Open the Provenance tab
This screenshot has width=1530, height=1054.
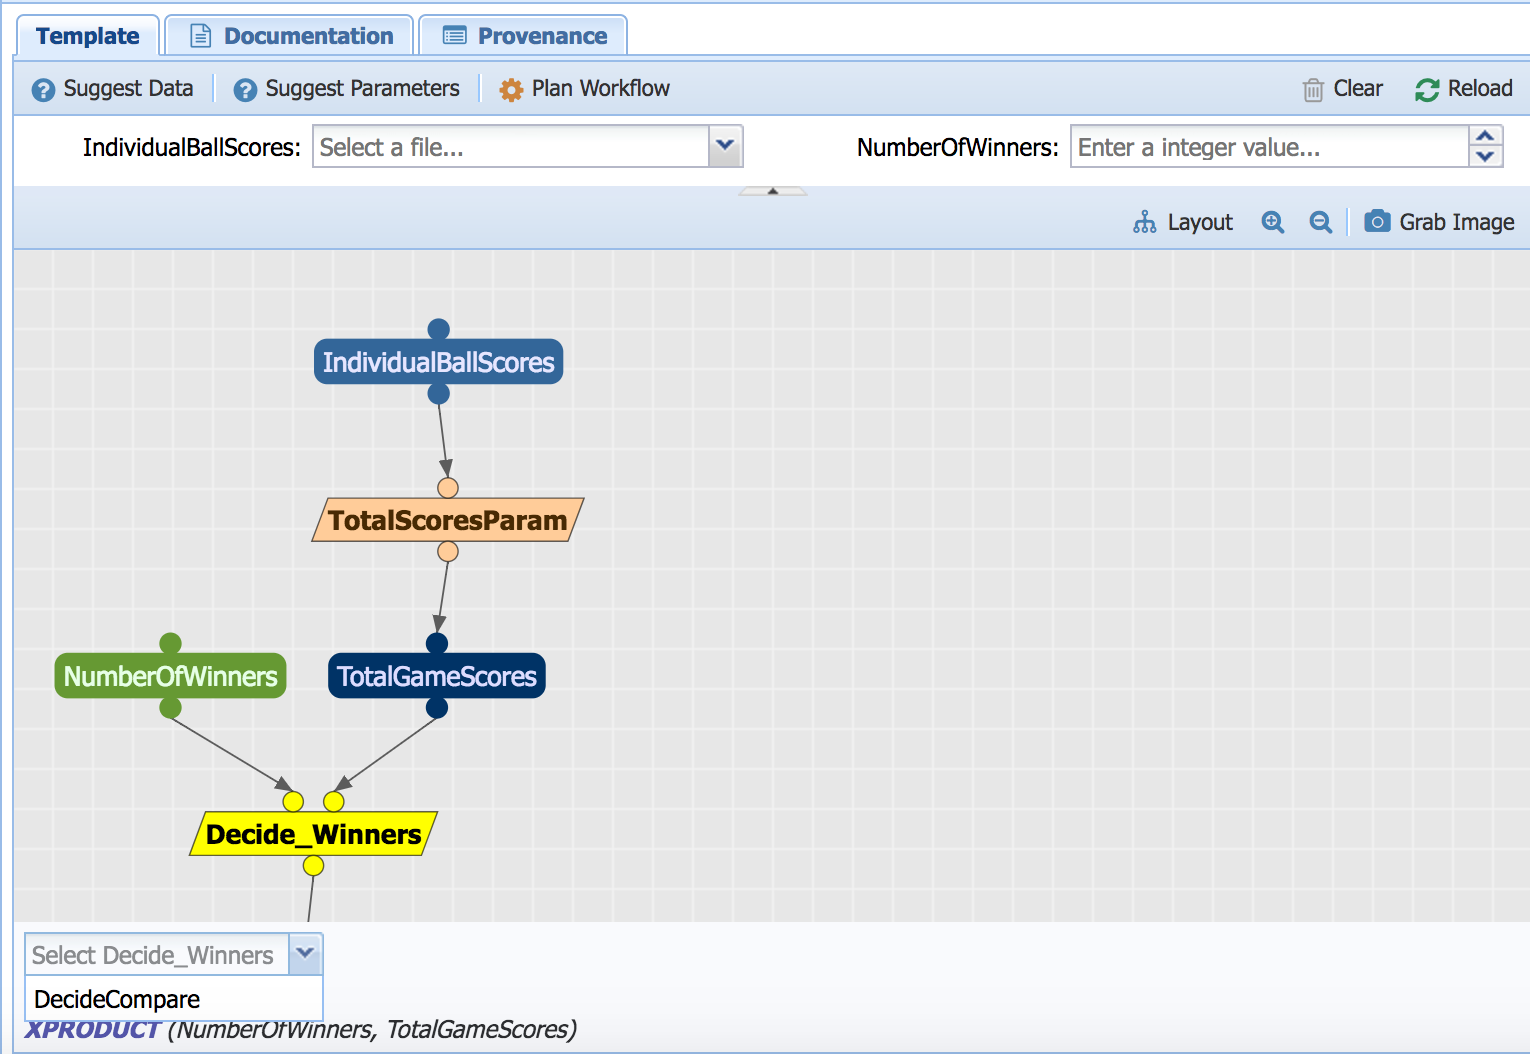tap(523, 36)
